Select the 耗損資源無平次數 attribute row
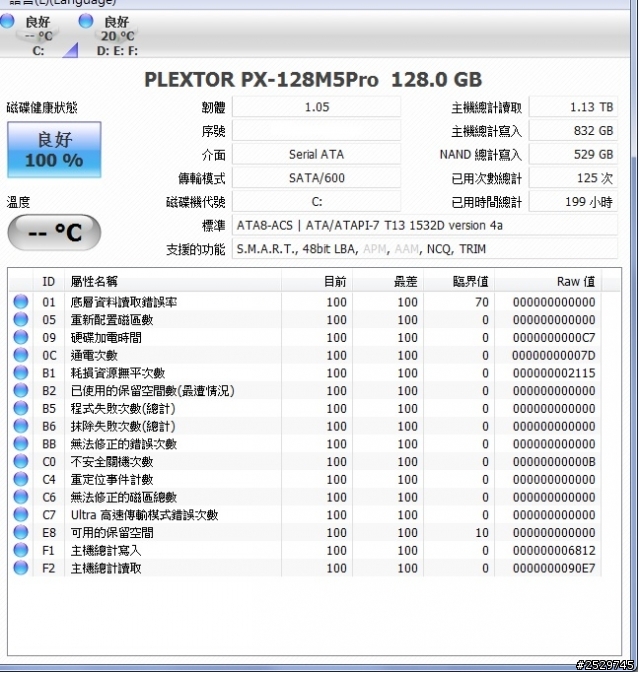Image resolution: width=640 pixels, height=673 pixels. pos(305,373)
